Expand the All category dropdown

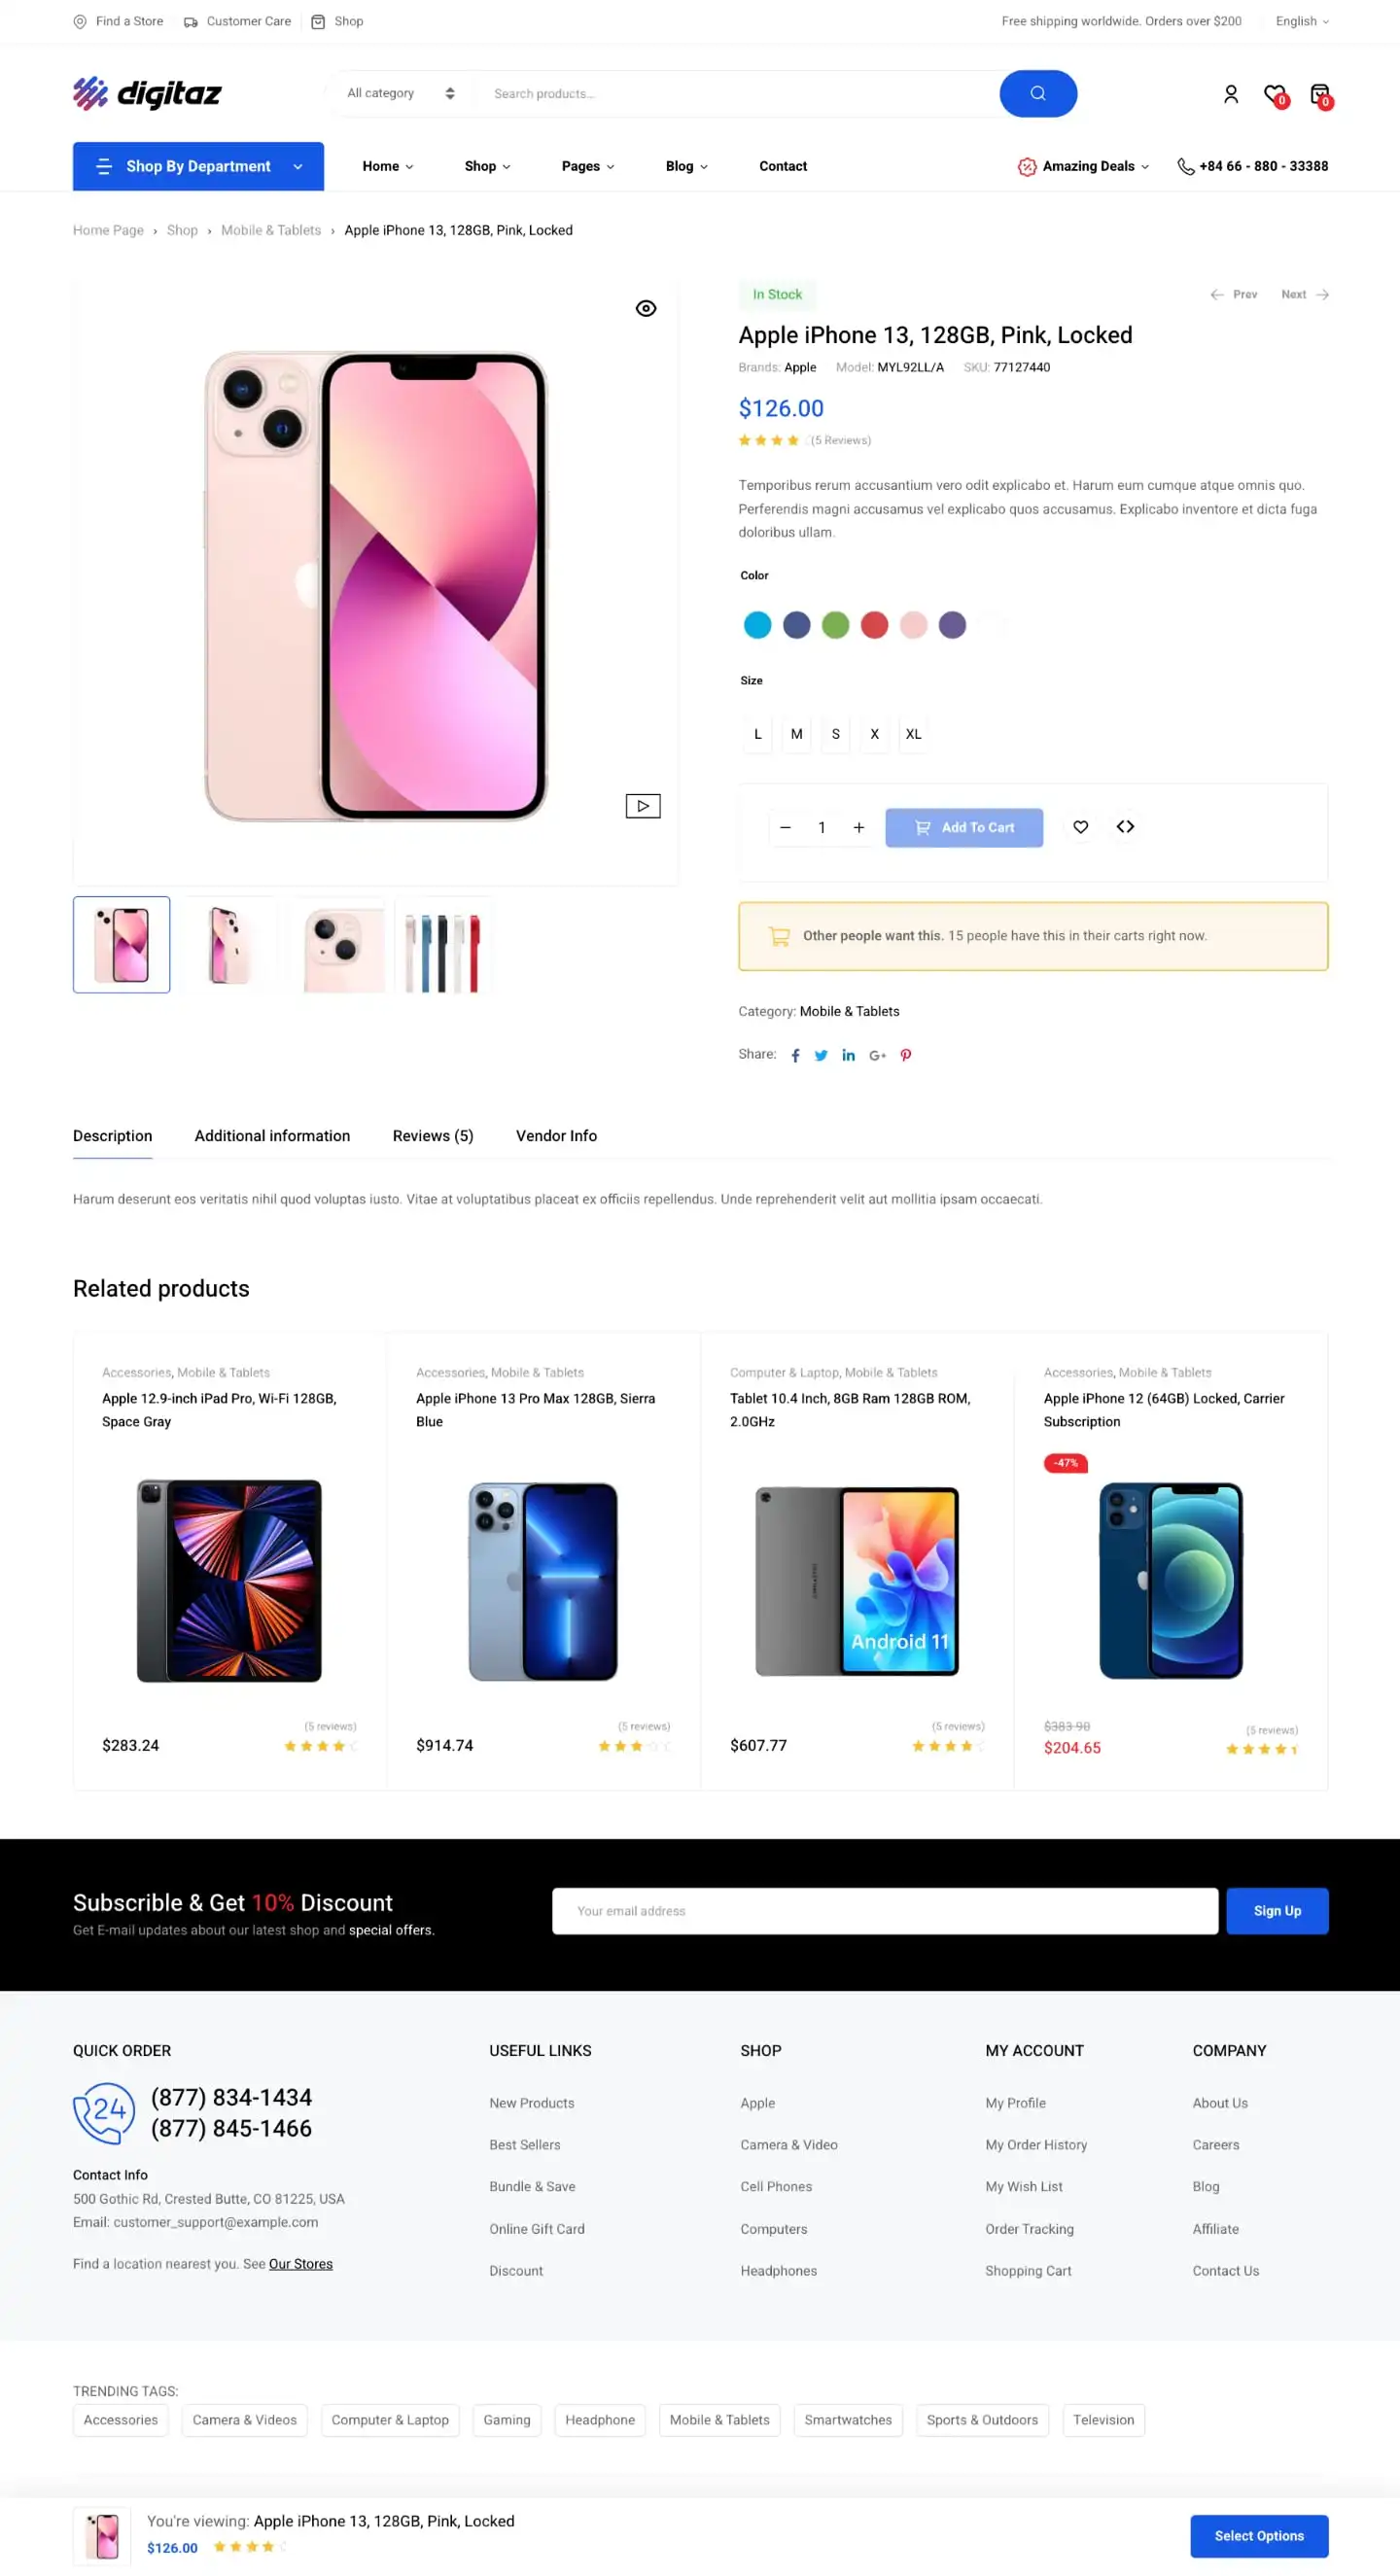click(x=400, y=94)
